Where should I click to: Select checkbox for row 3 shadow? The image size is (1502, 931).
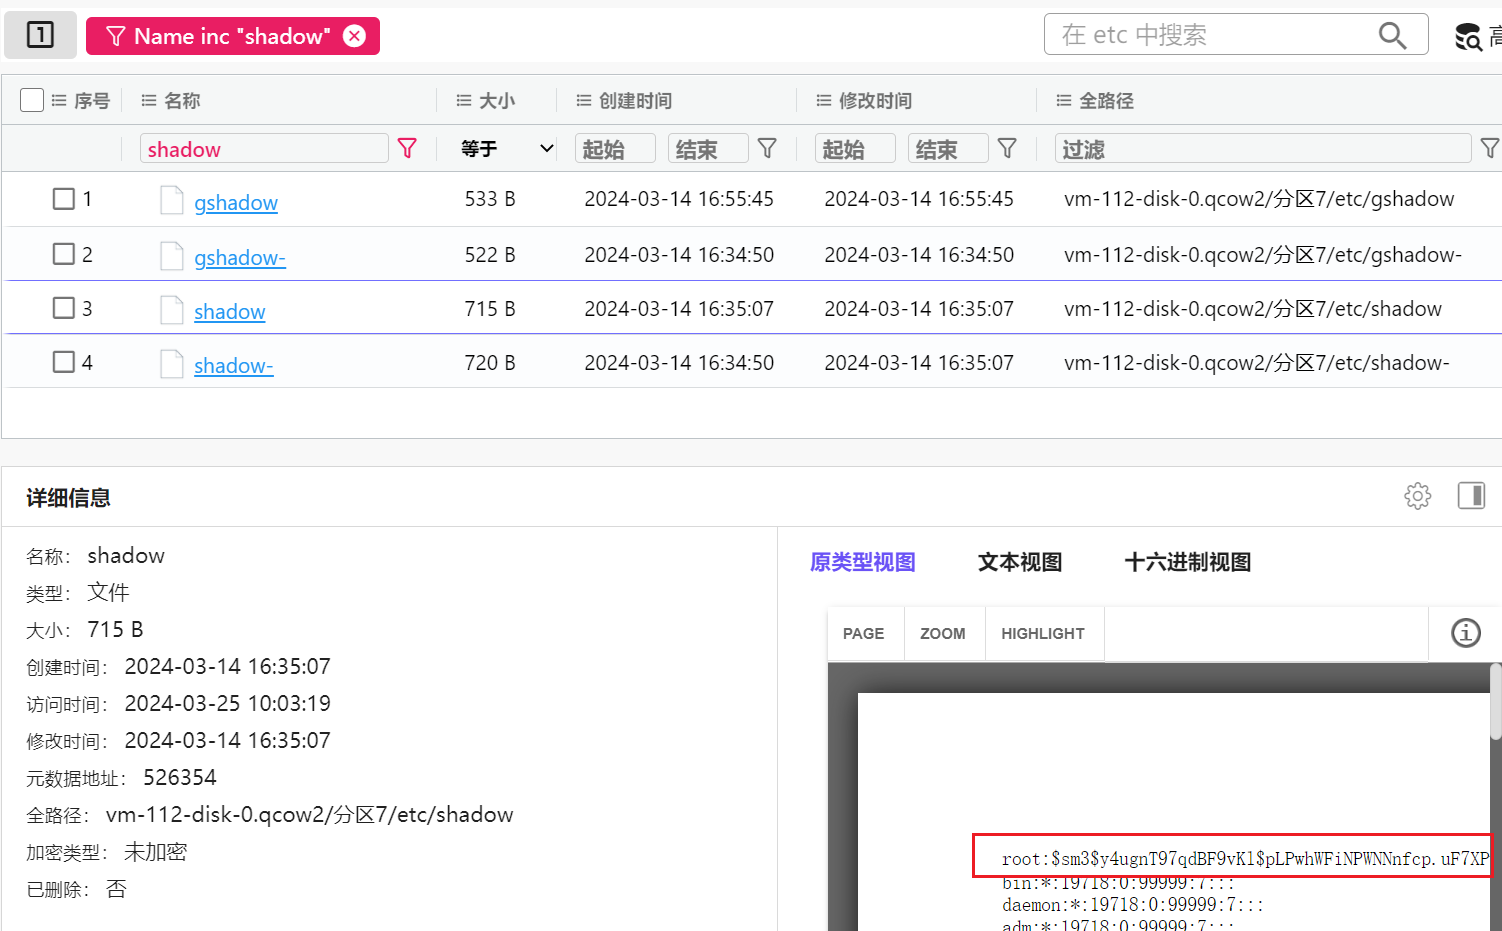pyautogui.click(x=64, y=308)
